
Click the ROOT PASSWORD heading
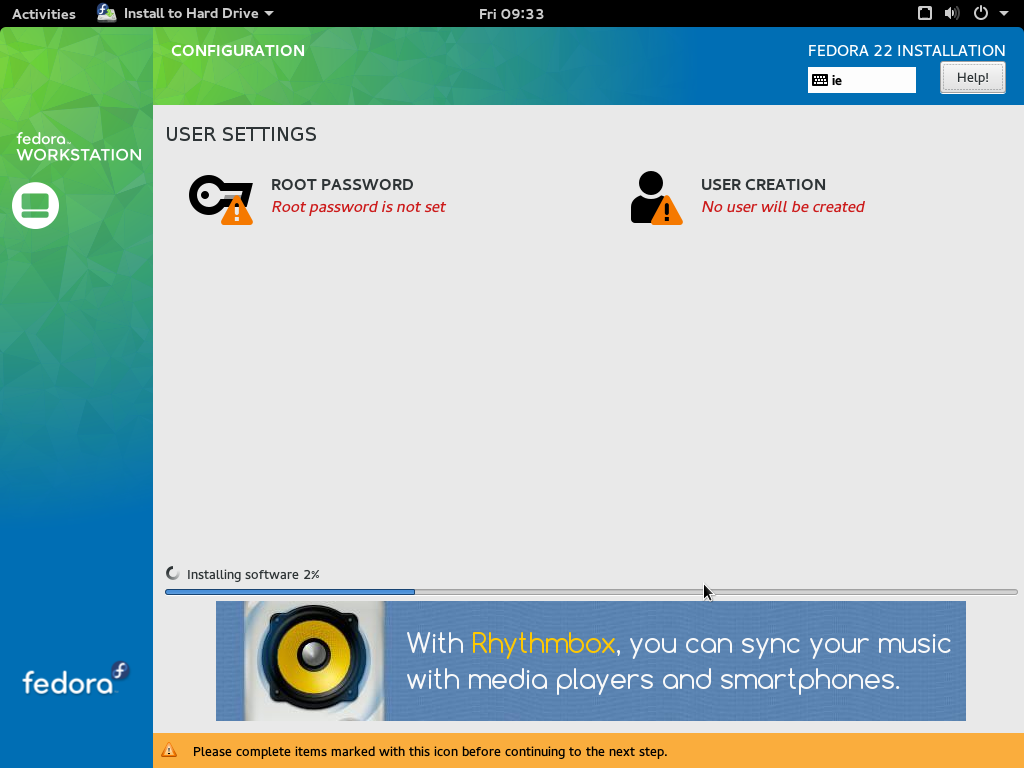pos(342,185)
